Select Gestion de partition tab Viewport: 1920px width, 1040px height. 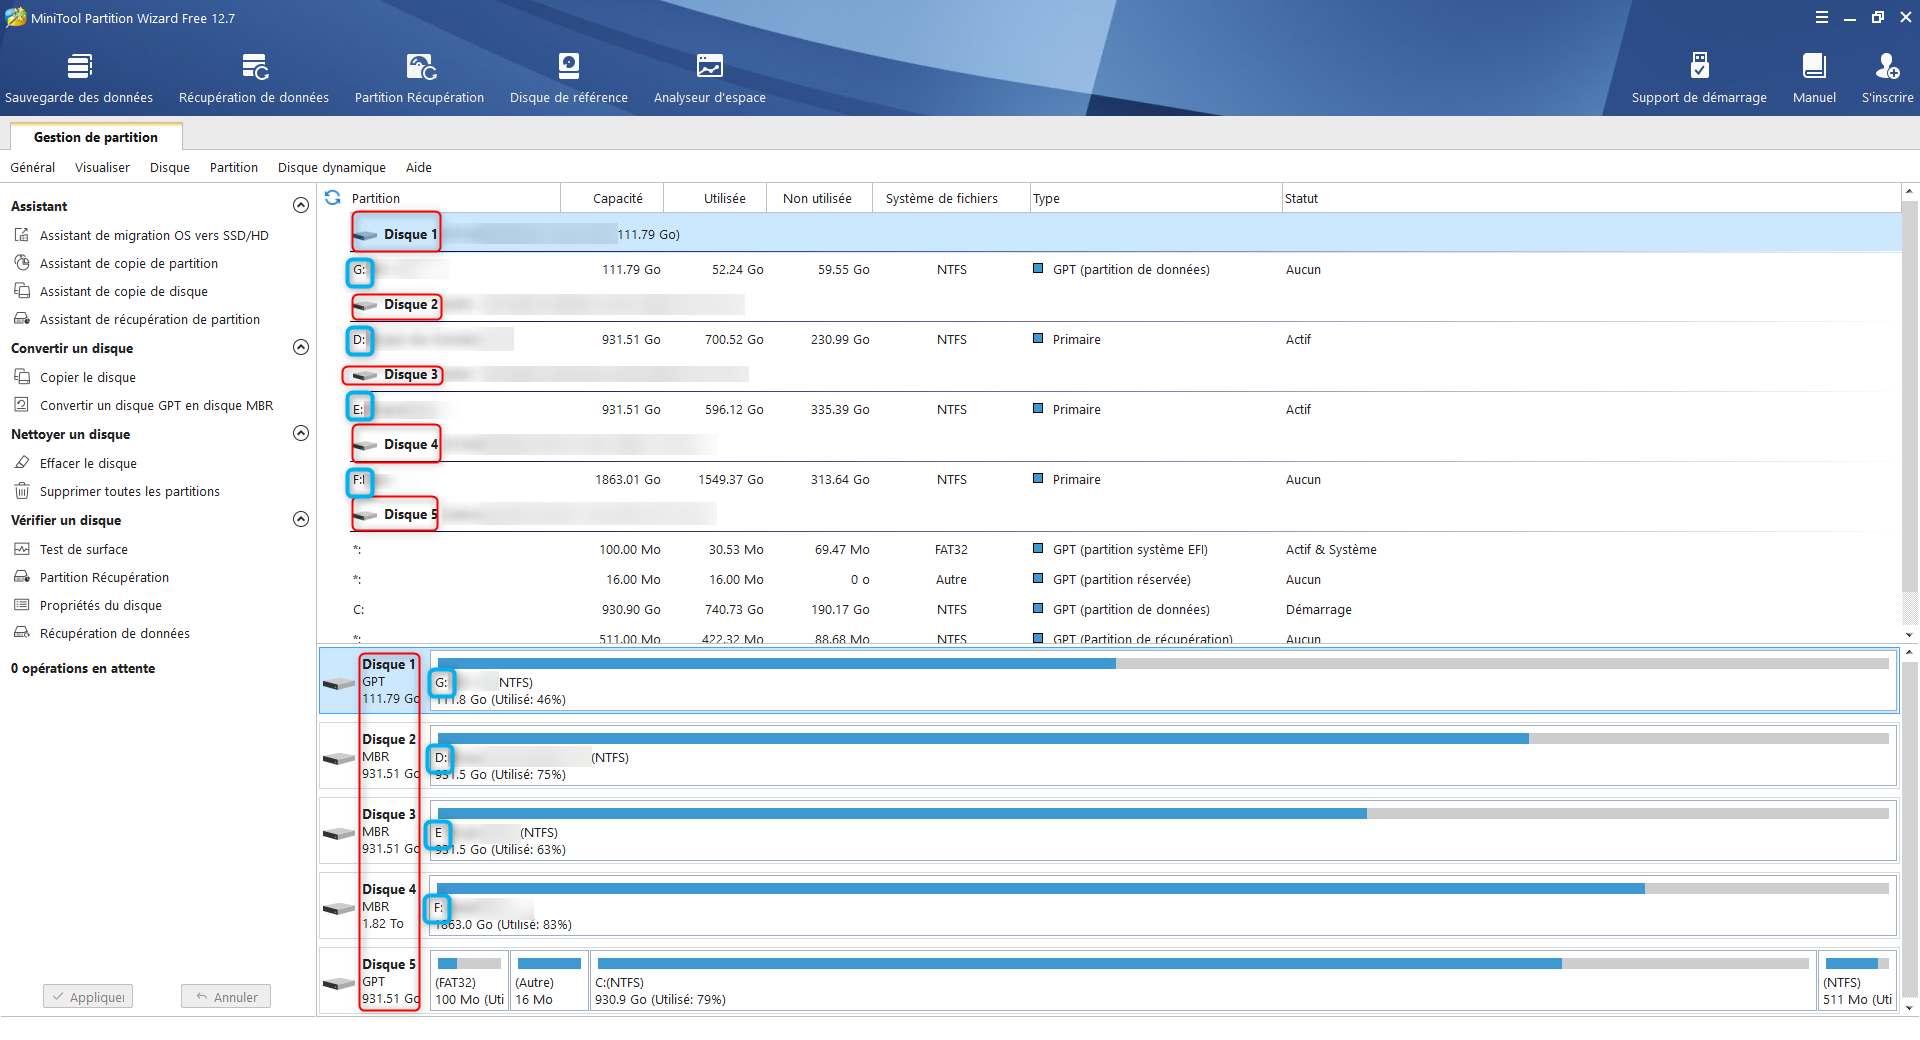96,137
